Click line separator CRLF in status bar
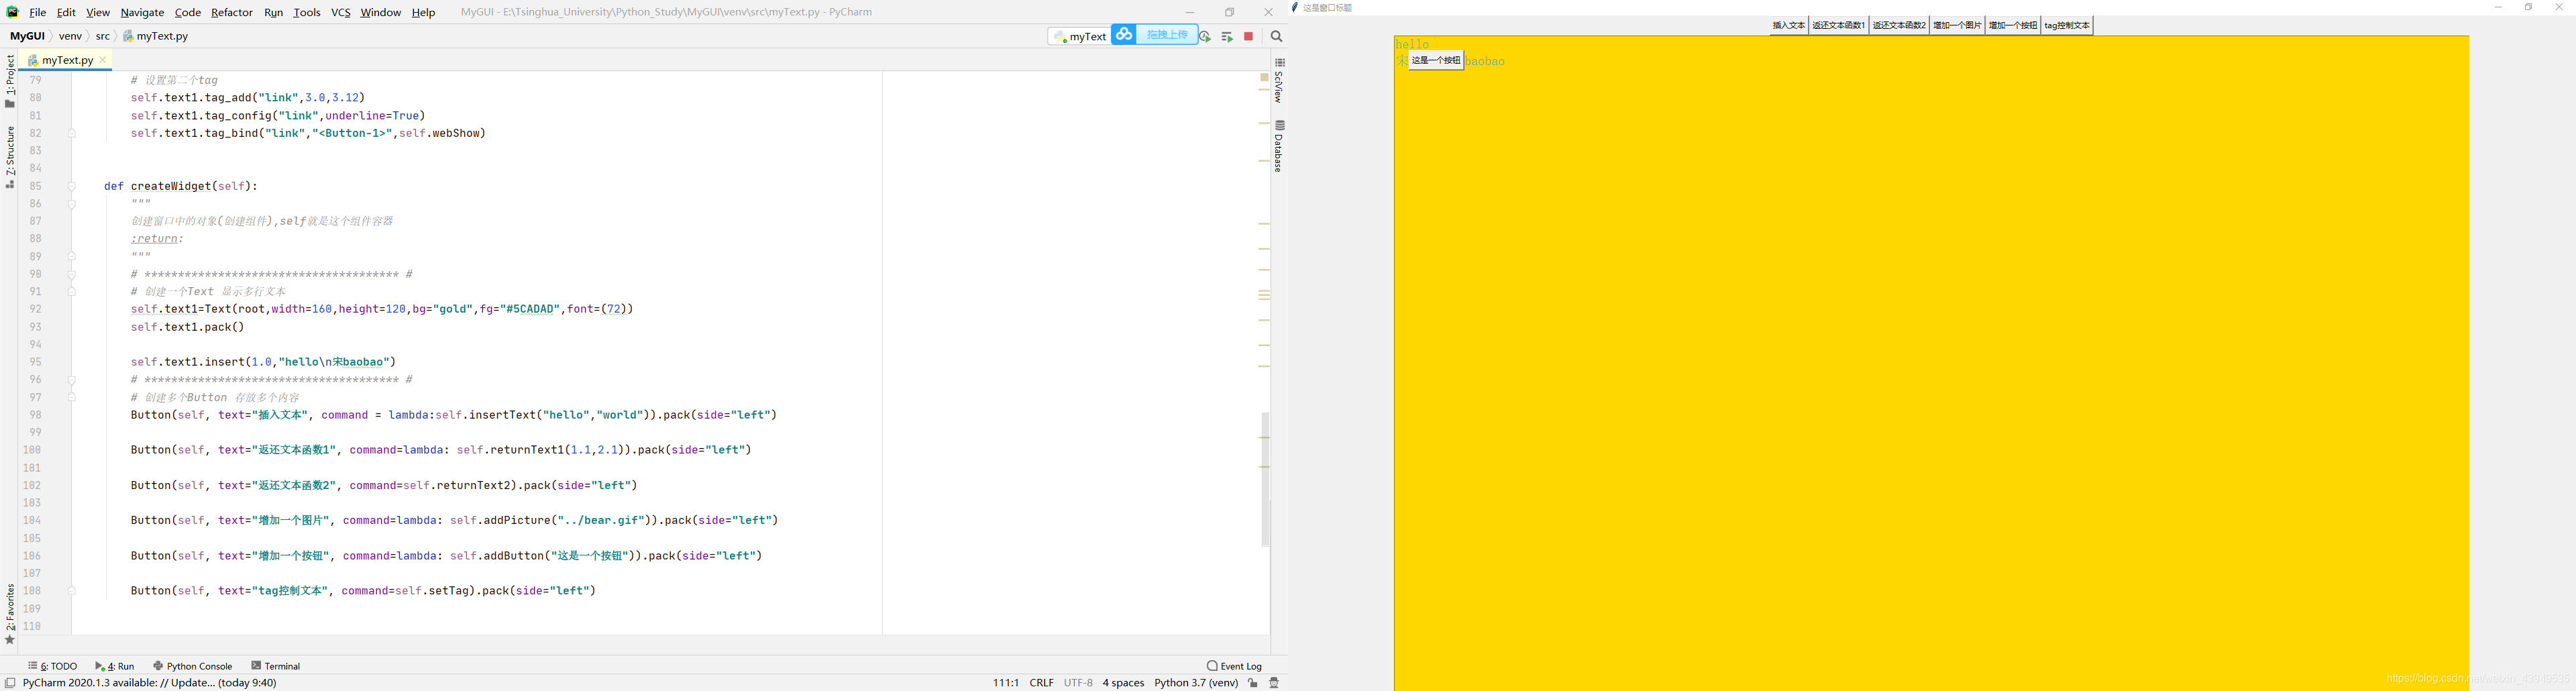The image size is (2576, 691). coord(1042,683)
